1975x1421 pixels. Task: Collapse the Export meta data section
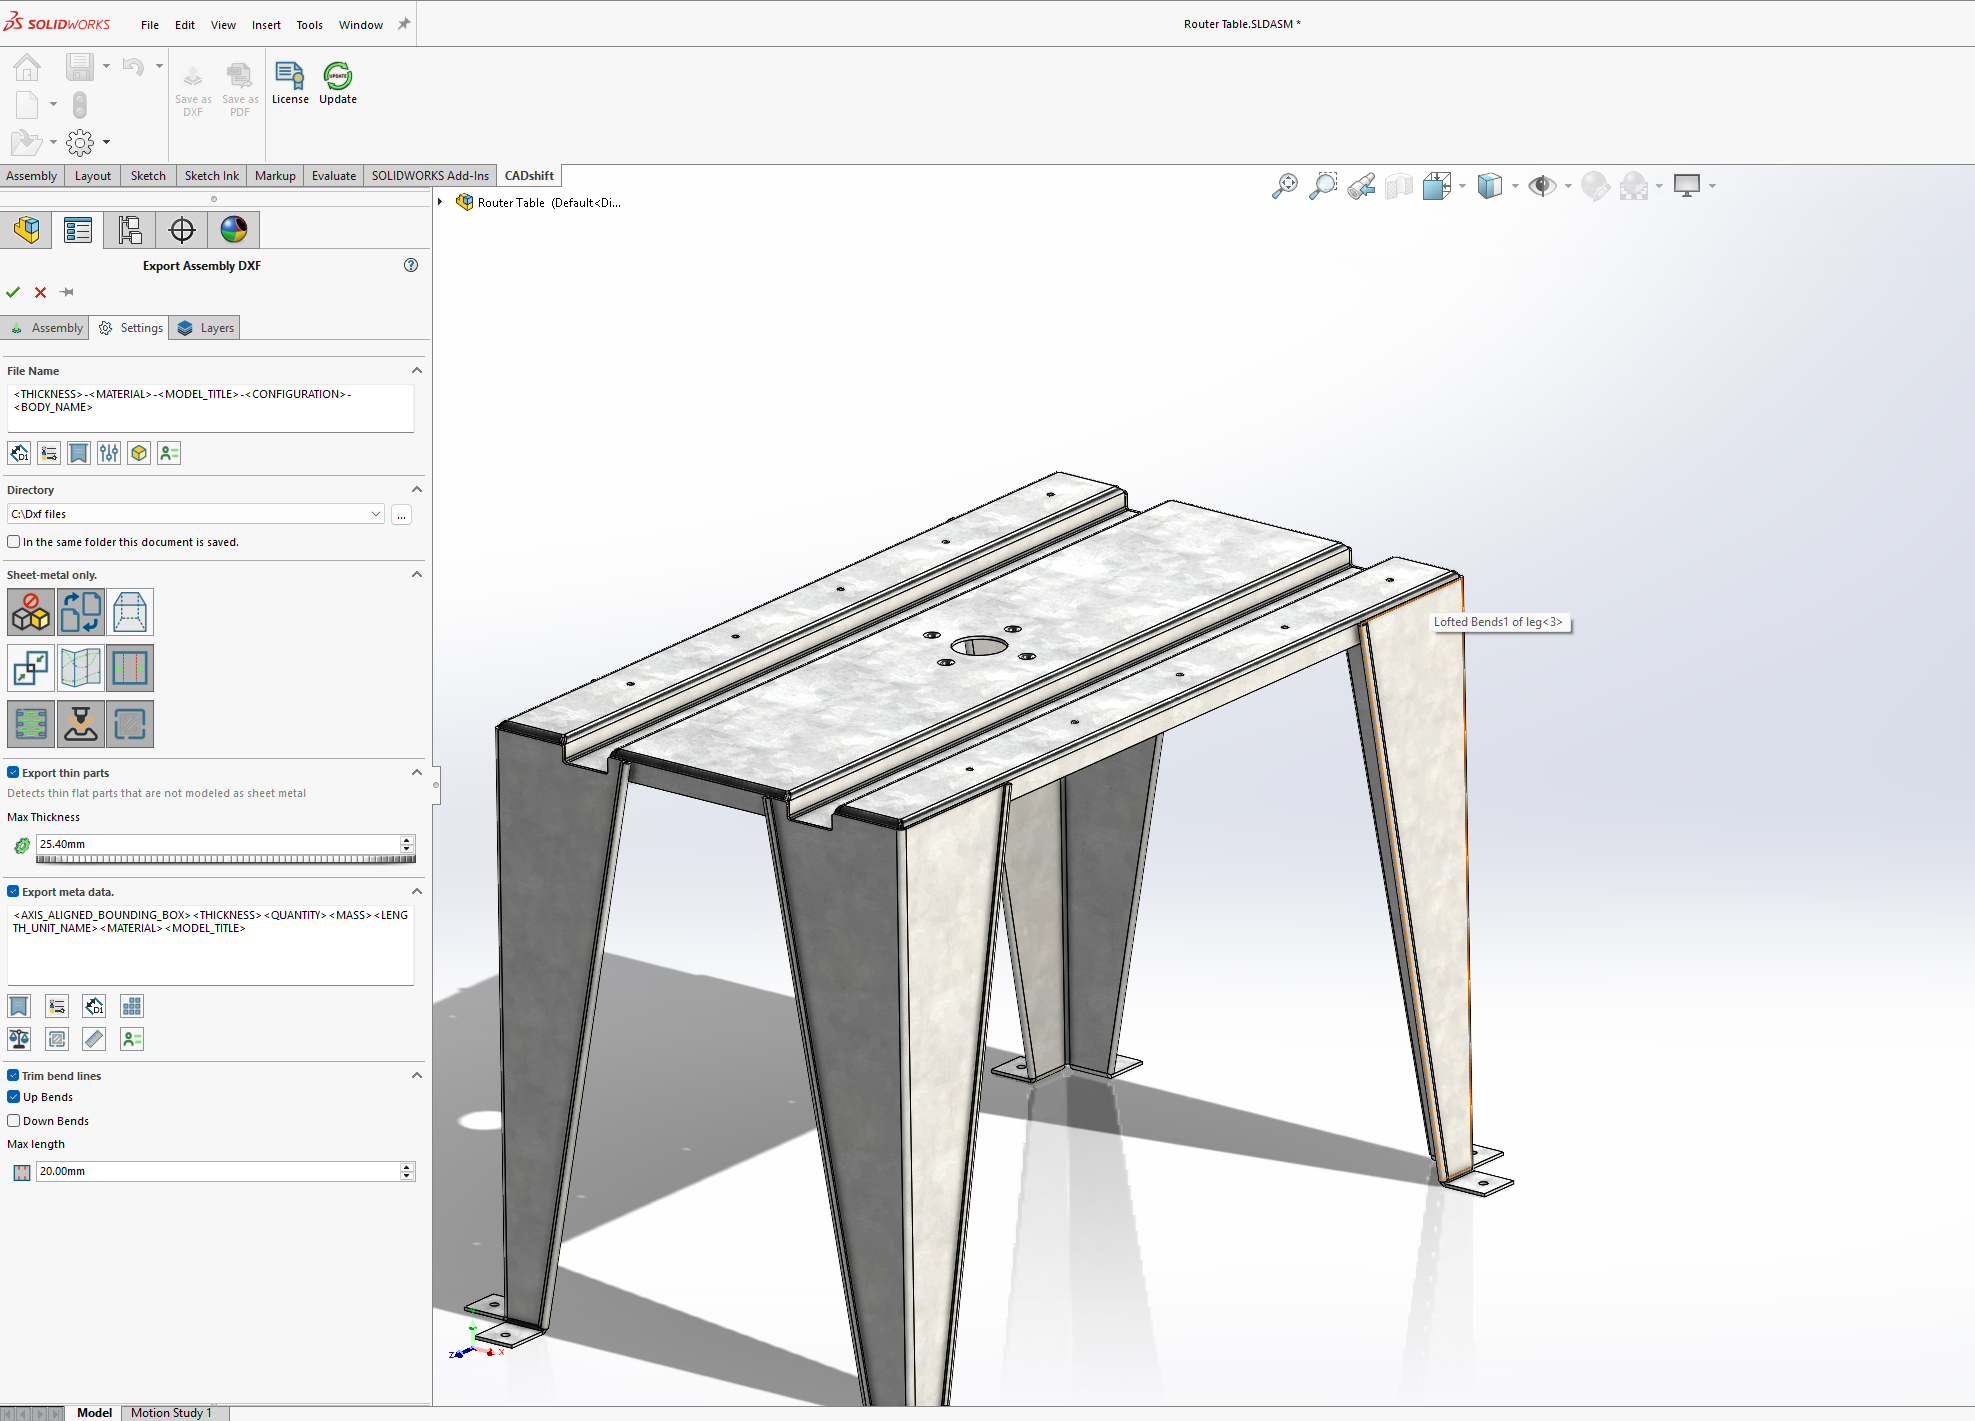(417, 891)
